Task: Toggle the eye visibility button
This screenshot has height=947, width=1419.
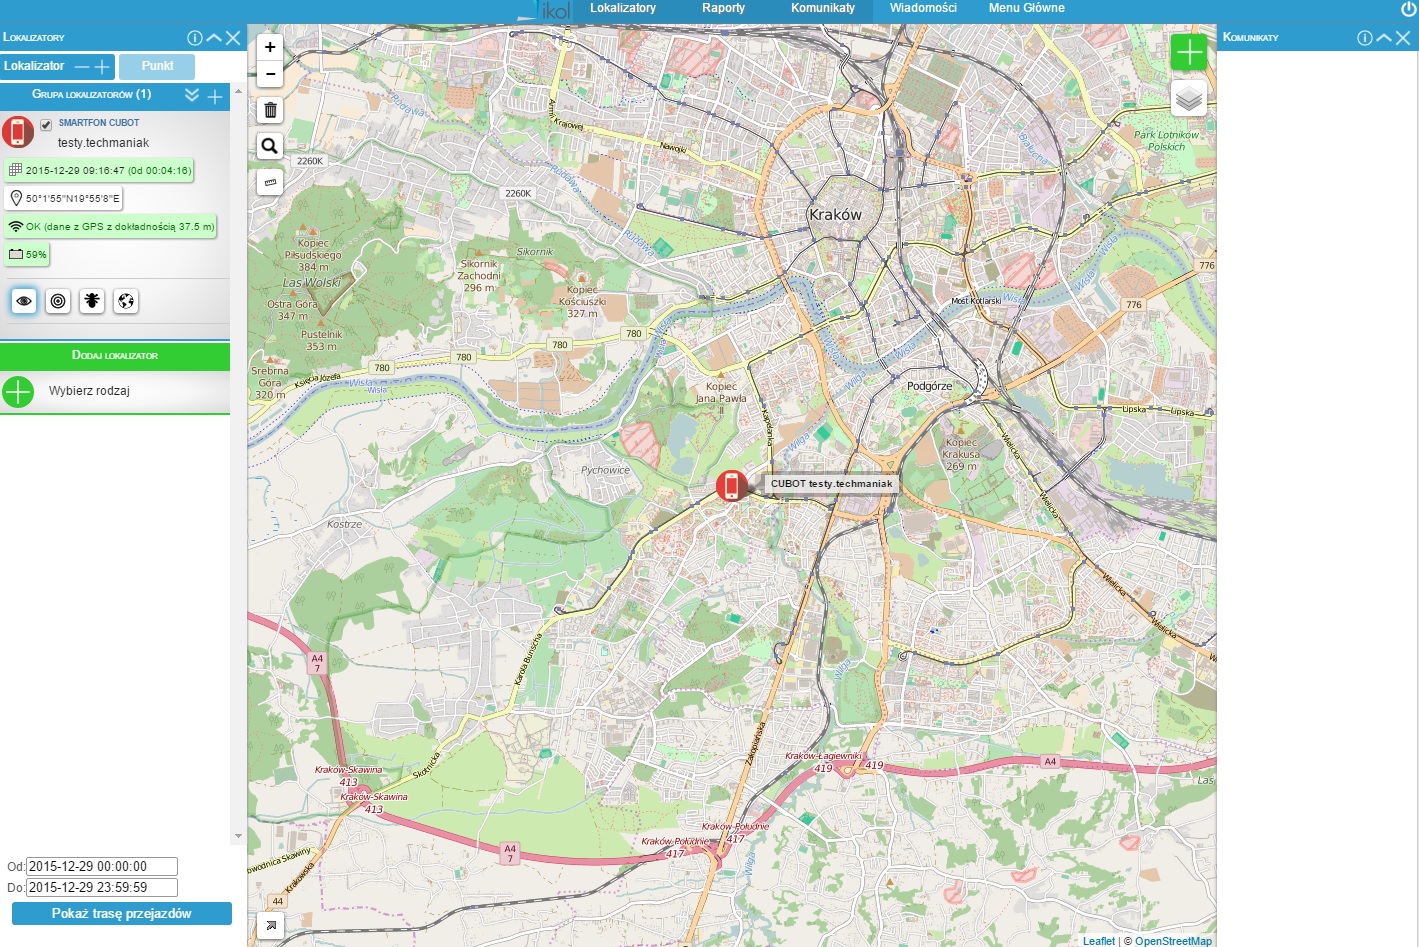Action: (24, 301)
